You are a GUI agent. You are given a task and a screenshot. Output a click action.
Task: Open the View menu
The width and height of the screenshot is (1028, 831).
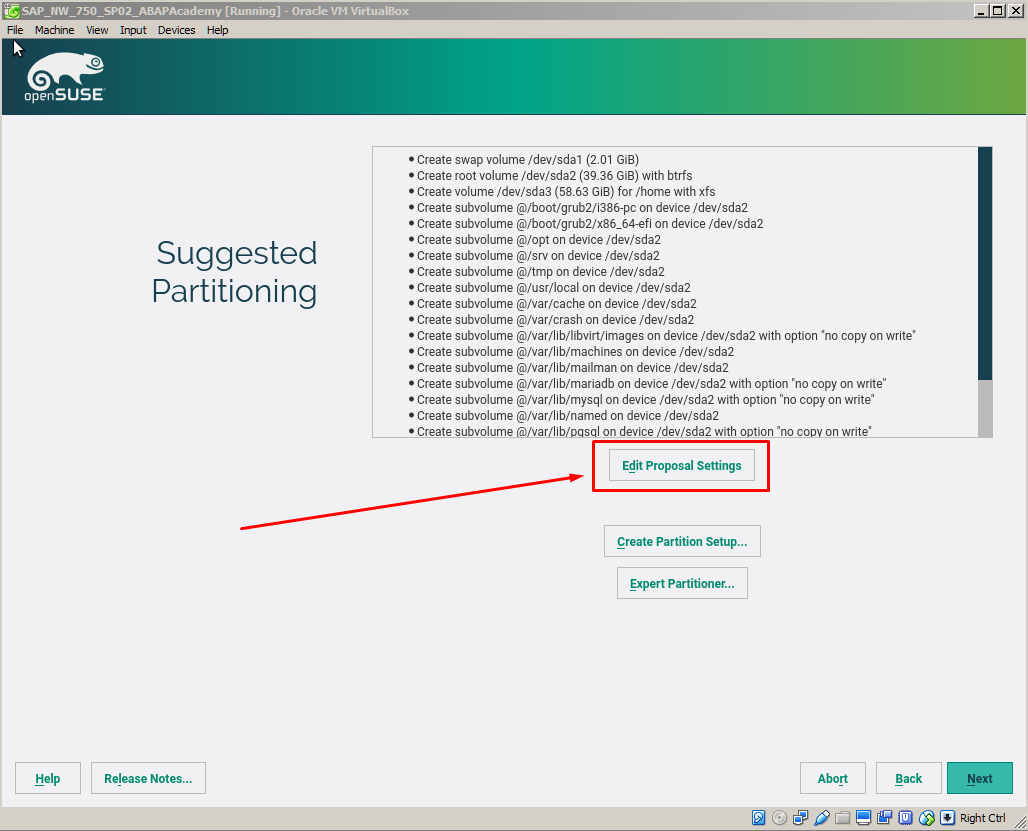click(x=97, y=30)
